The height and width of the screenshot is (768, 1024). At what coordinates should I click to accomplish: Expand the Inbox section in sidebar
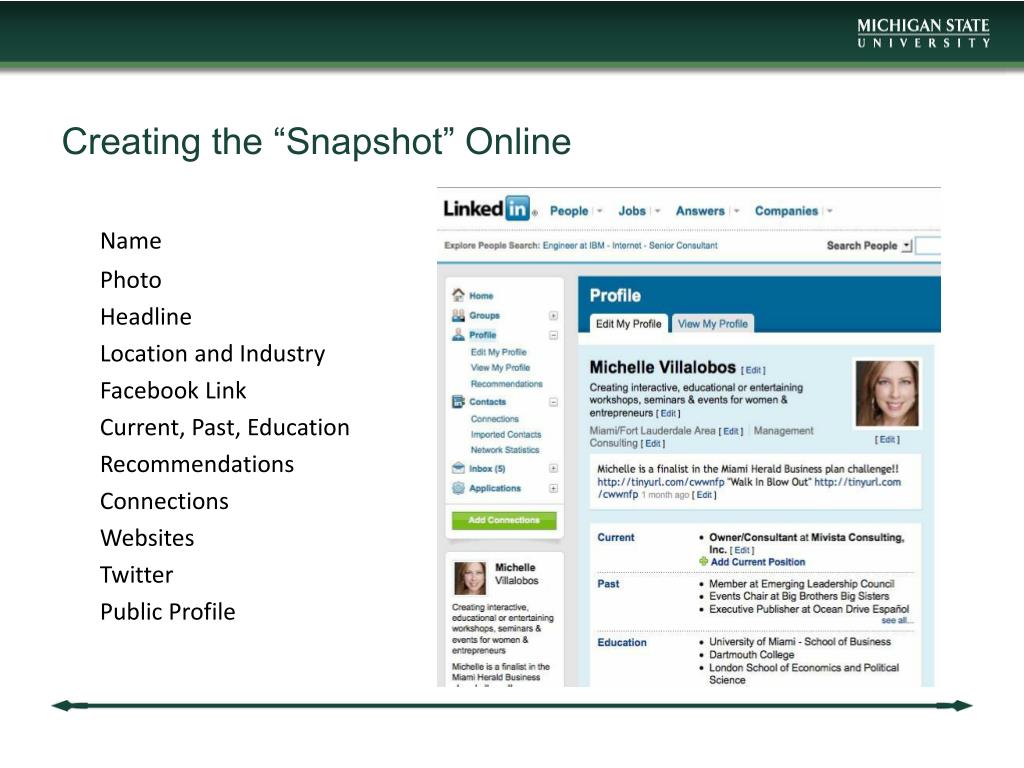point(553,468)
